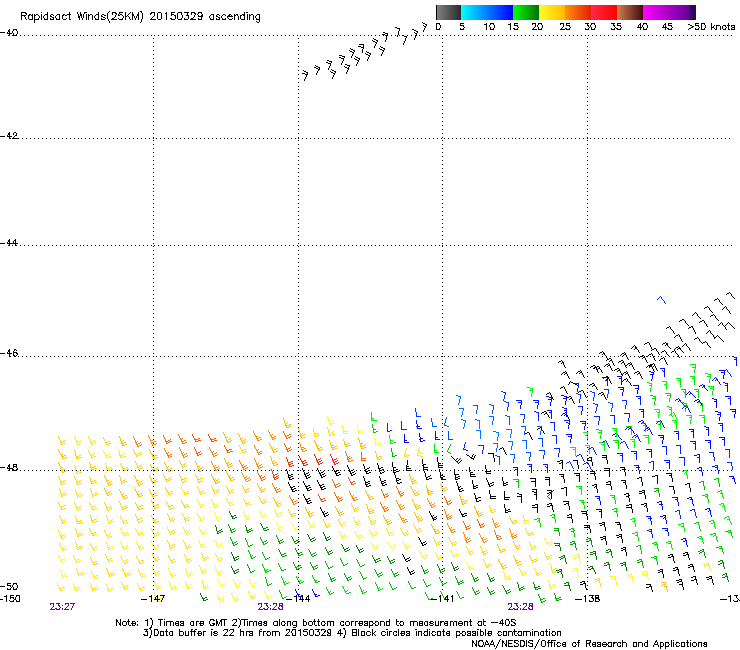Image resolution: width=740 pixels, height=650 pixels.
Task: Click the latitude label -46
Action: [9, 353]
